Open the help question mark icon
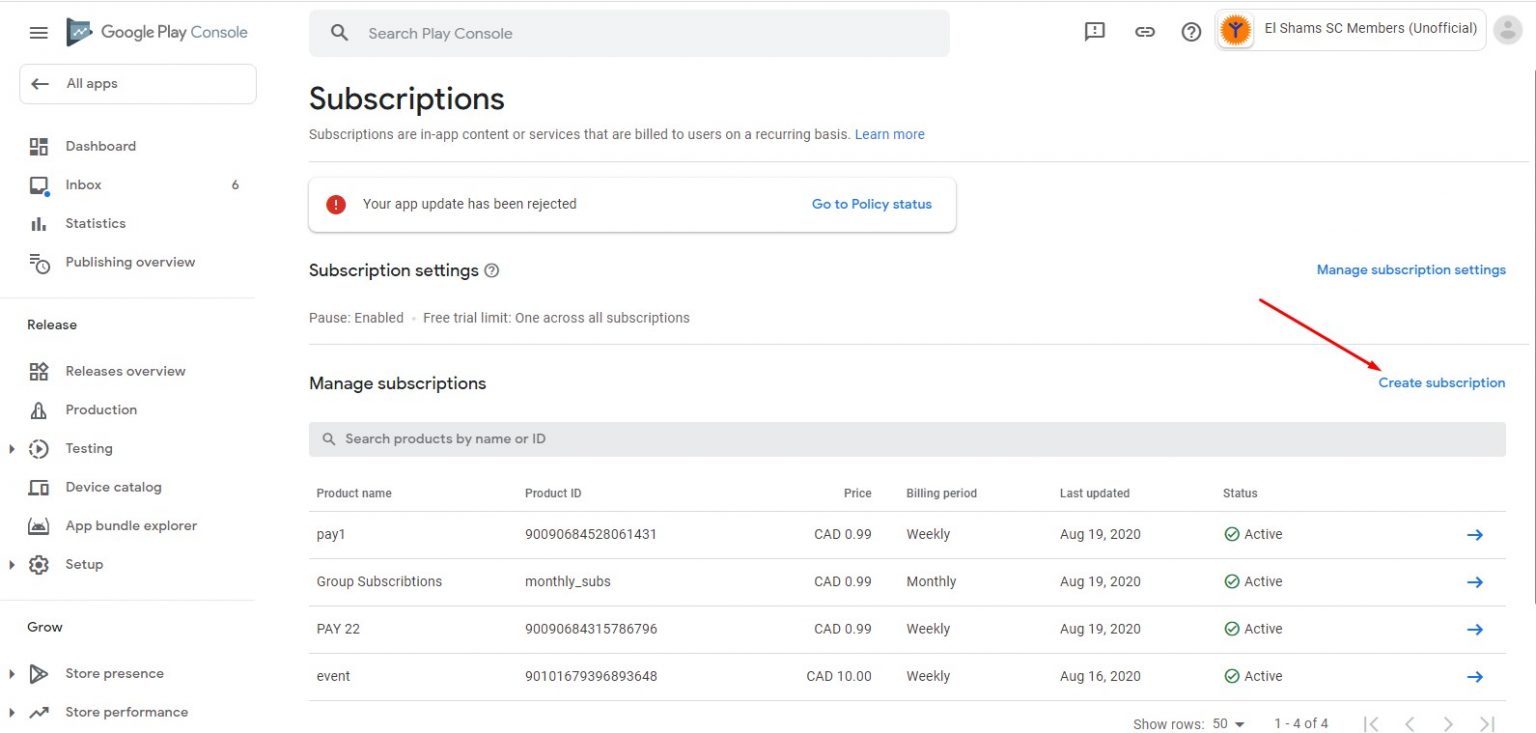The width and height of the screenshot is (1536, 733). coord(1190,31)
